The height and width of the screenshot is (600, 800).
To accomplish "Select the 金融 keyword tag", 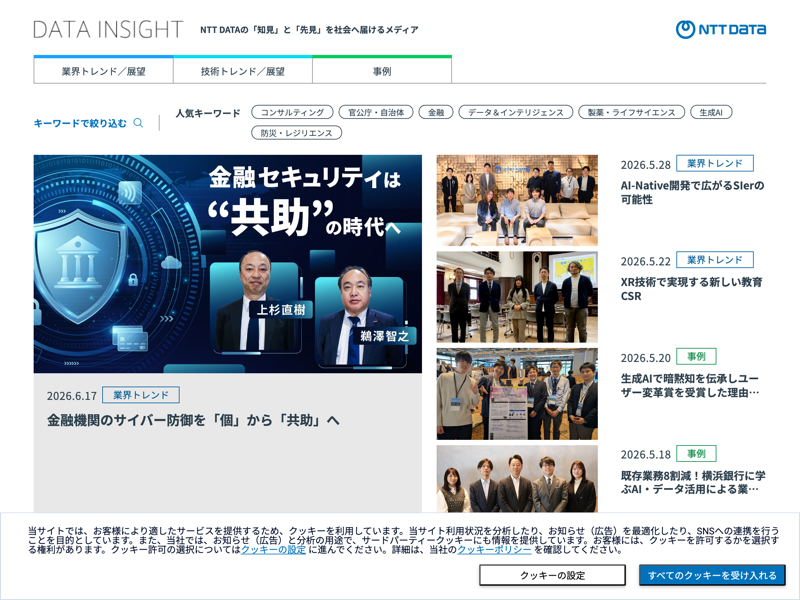I will point(436,112).
